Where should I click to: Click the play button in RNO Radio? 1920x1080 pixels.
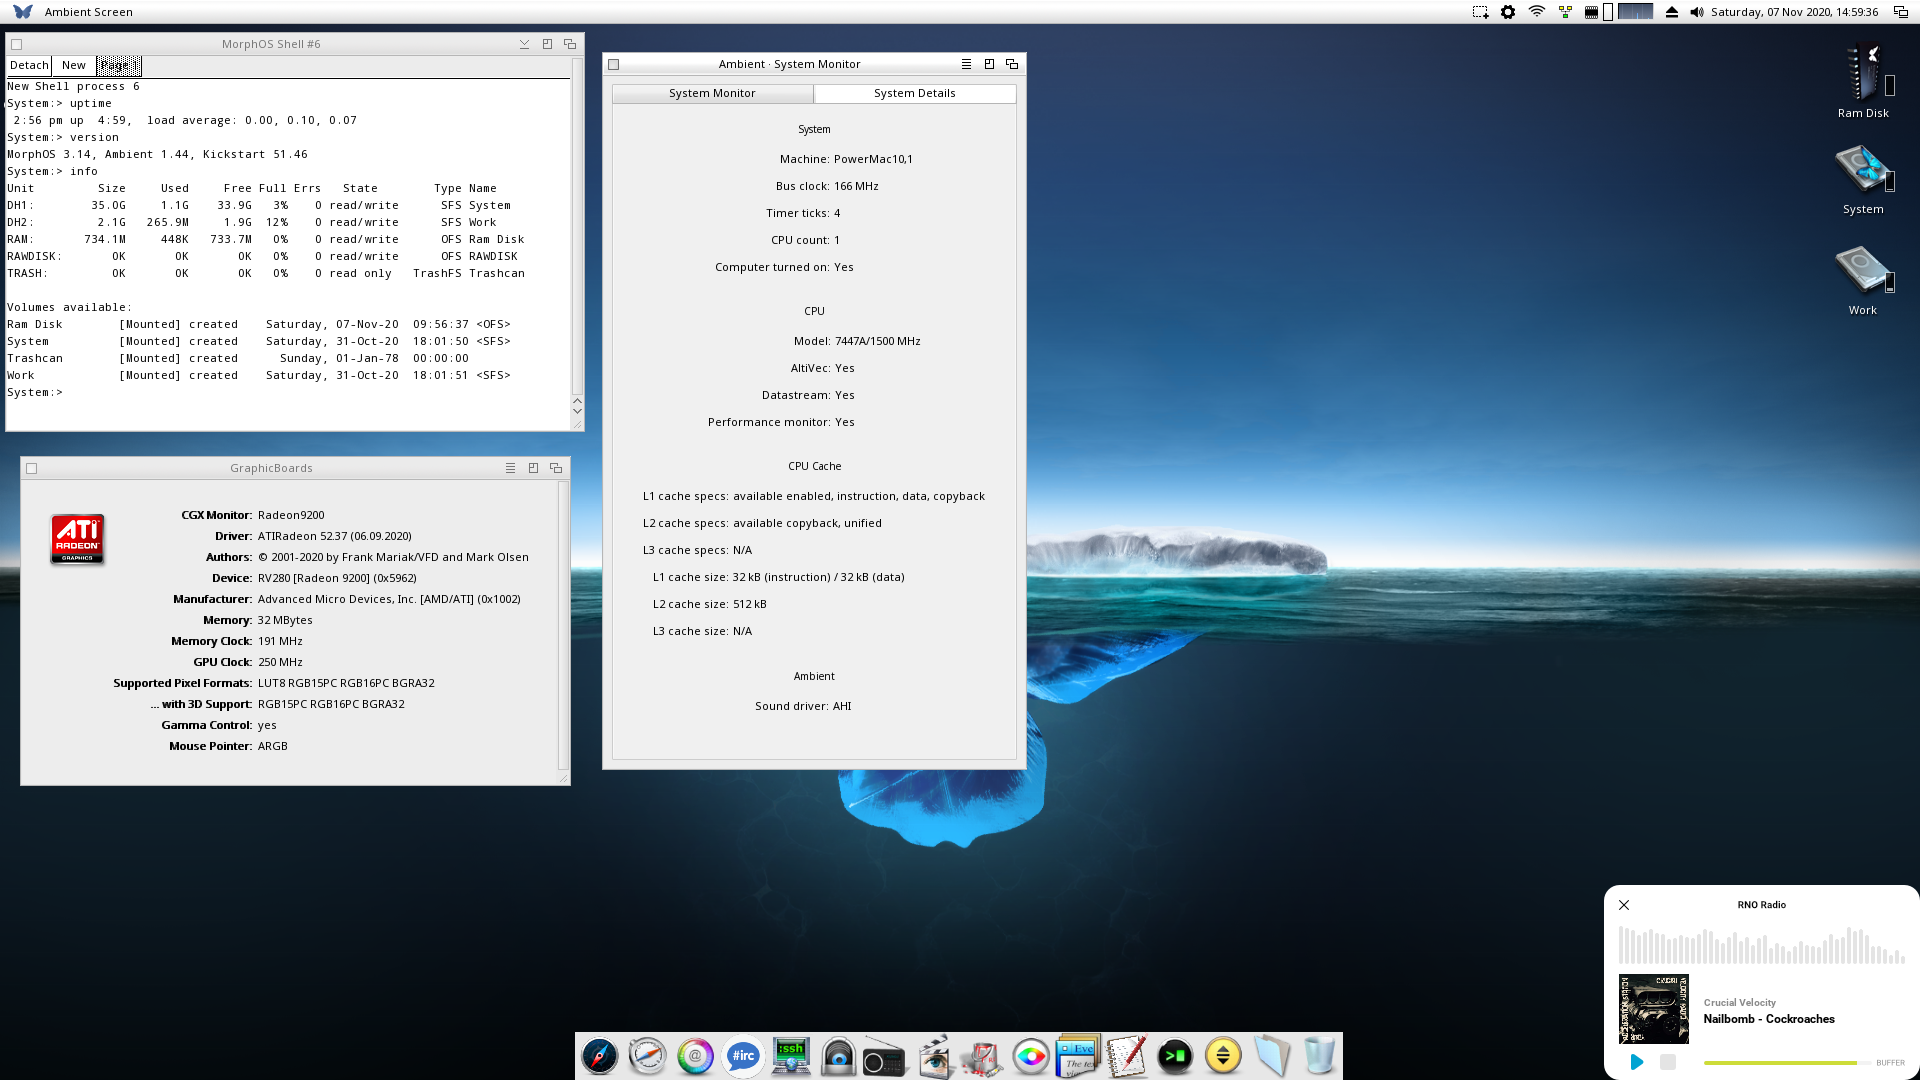[1636, 1062]
